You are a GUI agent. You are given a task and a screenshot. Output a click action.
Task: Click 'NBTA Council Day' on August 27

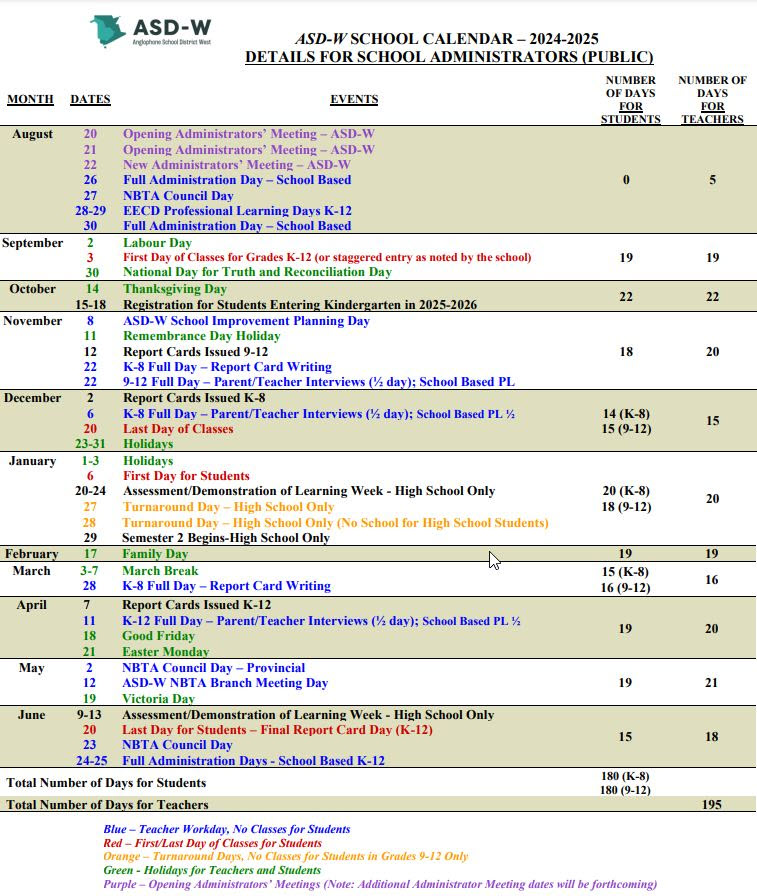pos(178,195)
